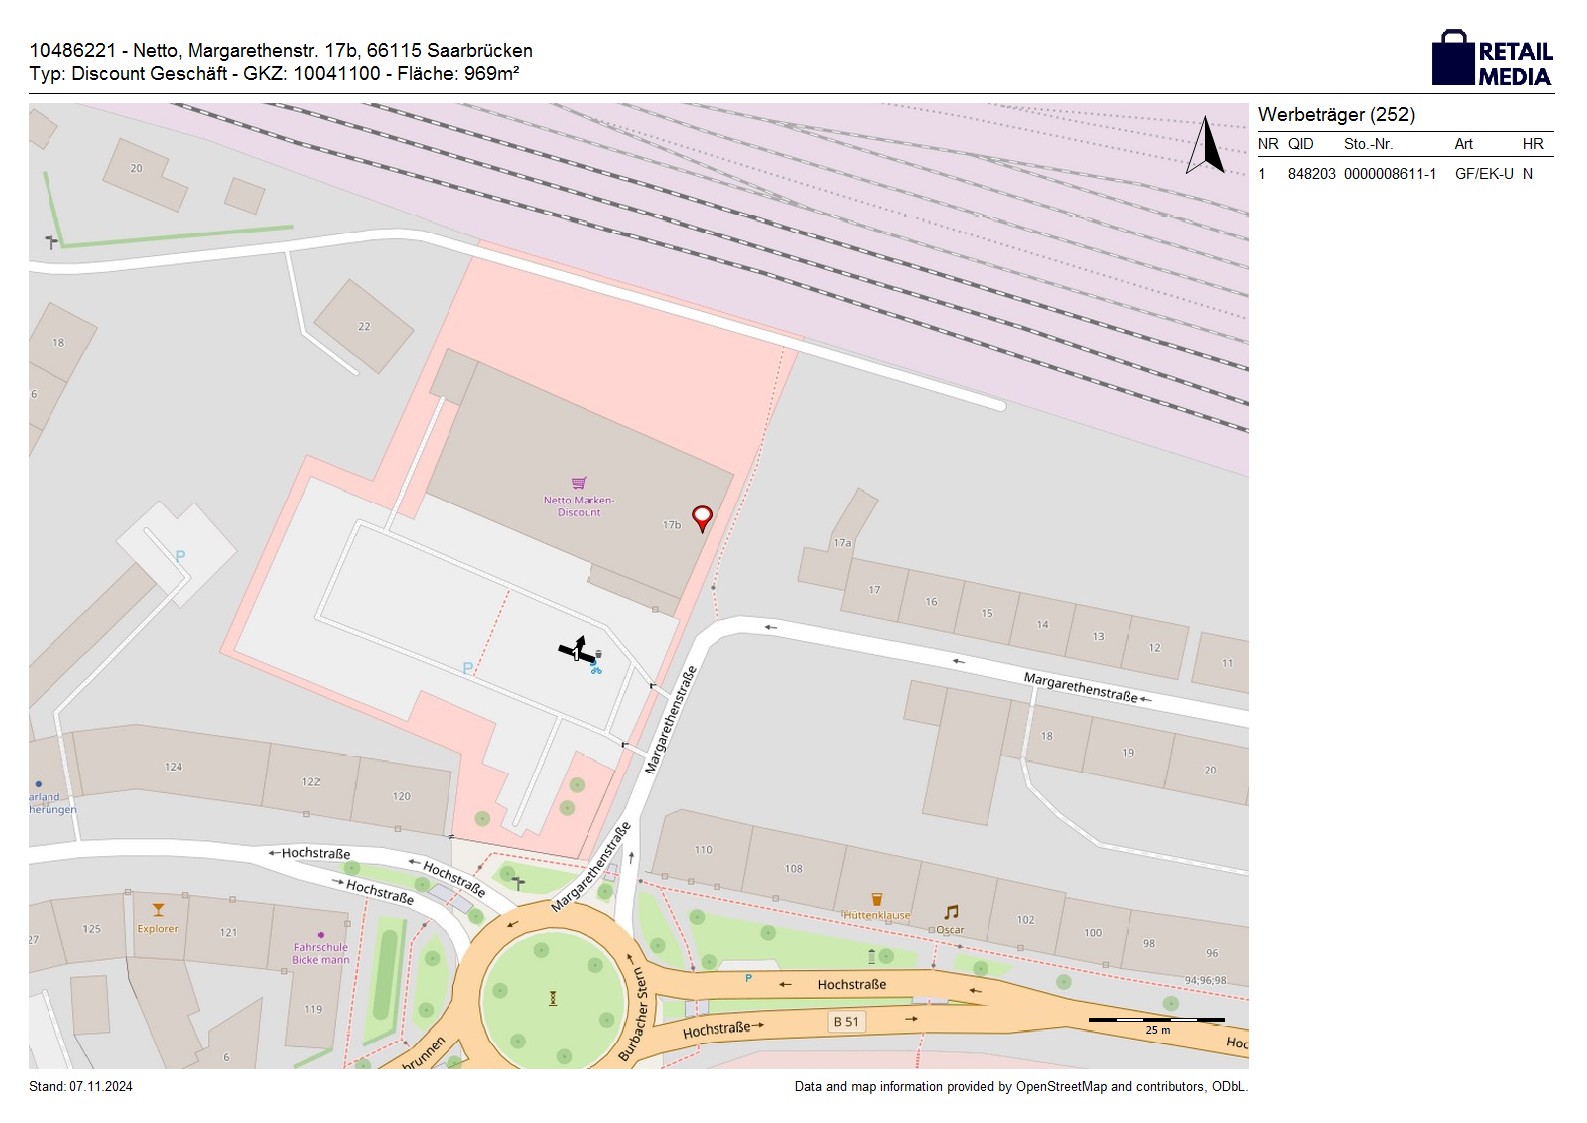Click the black advertising carrier arrow marker 1
The width and height of the screenshot is (1587, 1123).
575,649
